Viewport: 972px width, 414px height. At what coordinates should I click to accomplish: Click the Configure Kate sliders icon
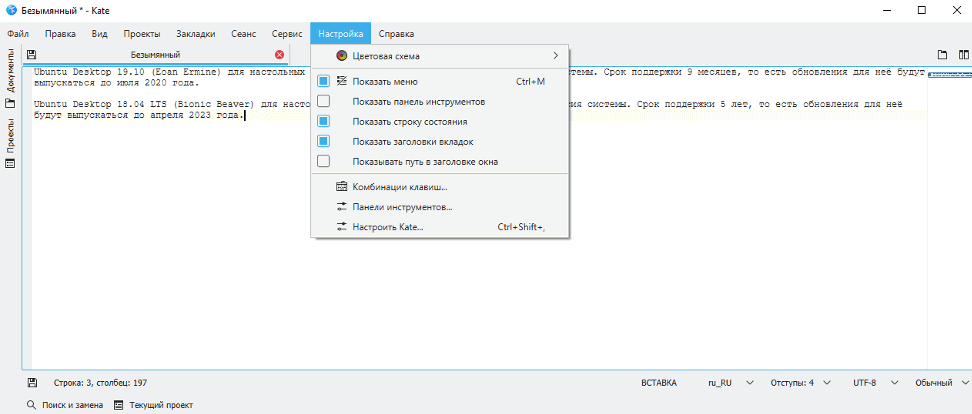[341, 227]
